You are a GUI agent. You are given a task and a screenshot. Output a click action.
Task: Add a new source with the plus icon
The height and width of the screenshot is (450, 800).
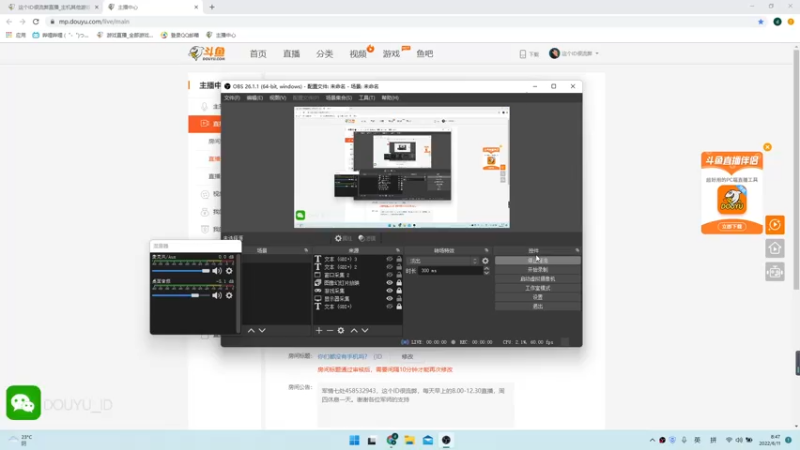[319, 331]
